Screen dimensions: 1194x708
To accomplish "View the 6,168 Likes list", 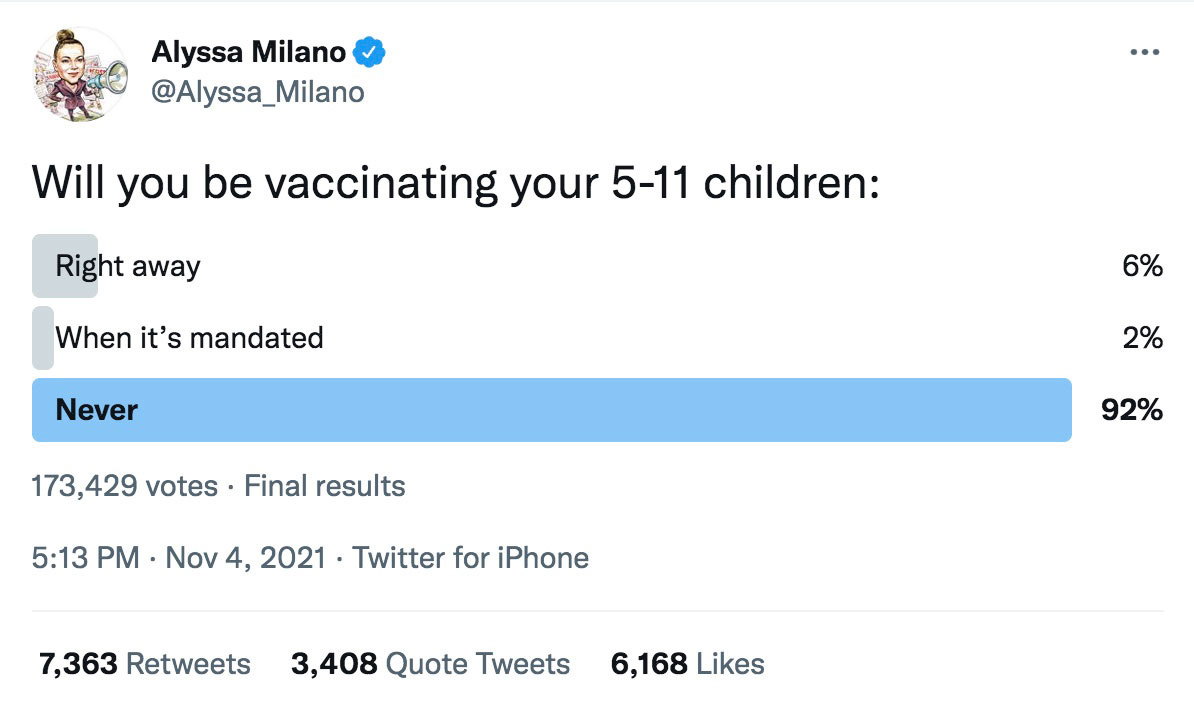I will click(x=685, y=663).
